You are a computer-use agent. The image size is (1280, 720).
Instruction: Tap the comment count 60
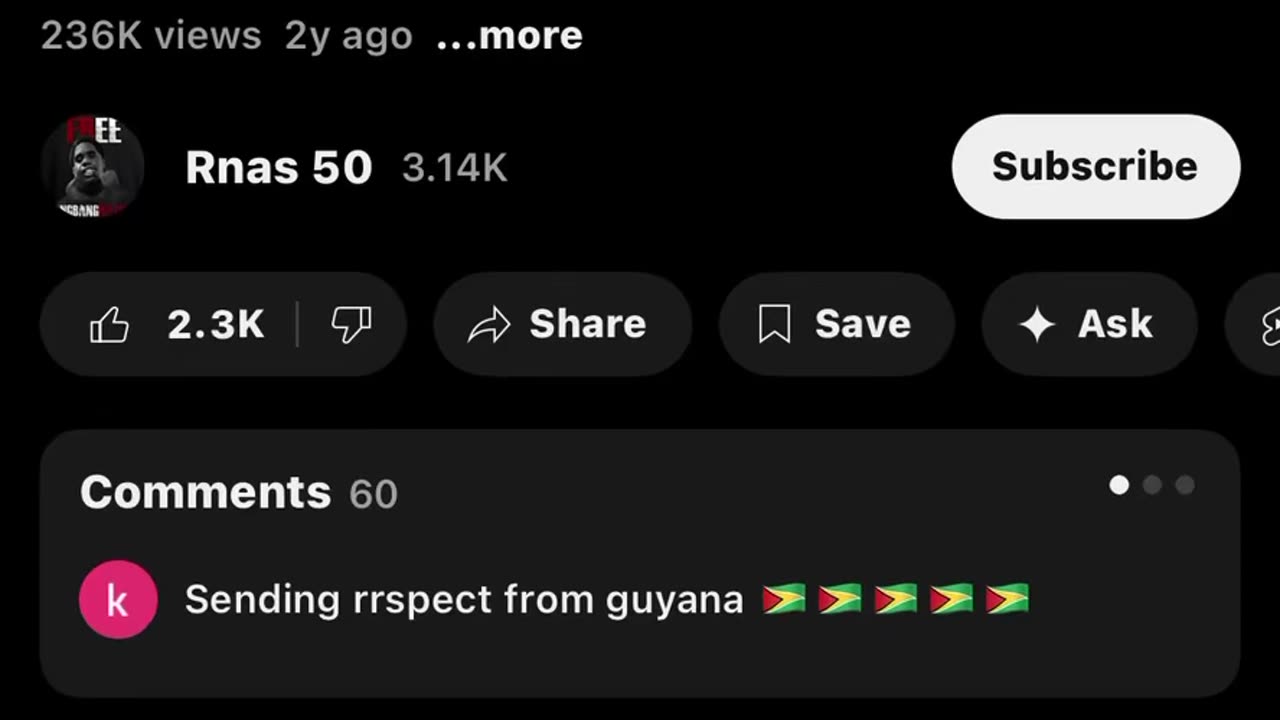pos(373,494)
